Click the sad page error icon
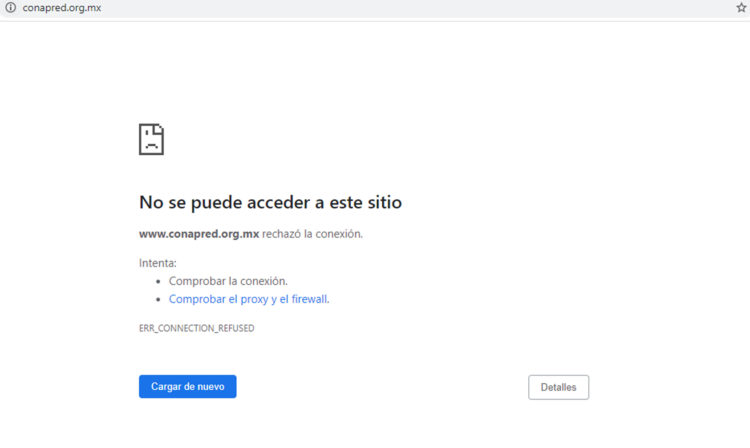The image size is (750, 448). [151, 139]
